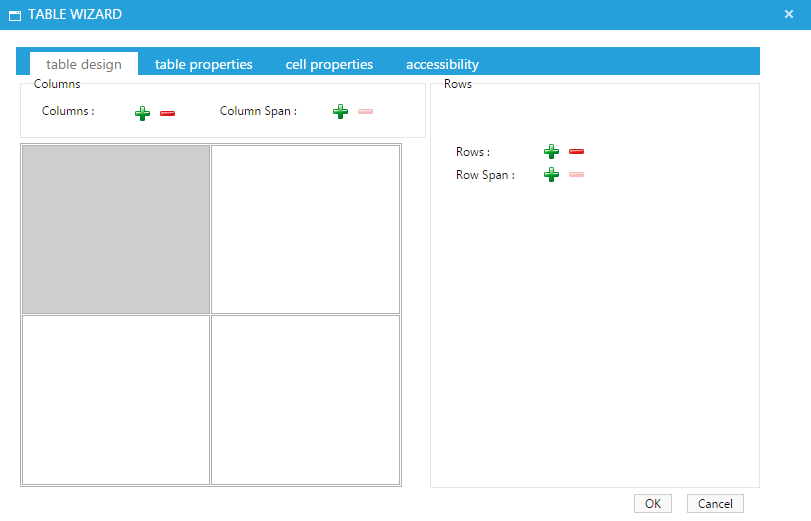
Task: Select the table design tab
Action: pyautogui.click(x=84, y=64)
